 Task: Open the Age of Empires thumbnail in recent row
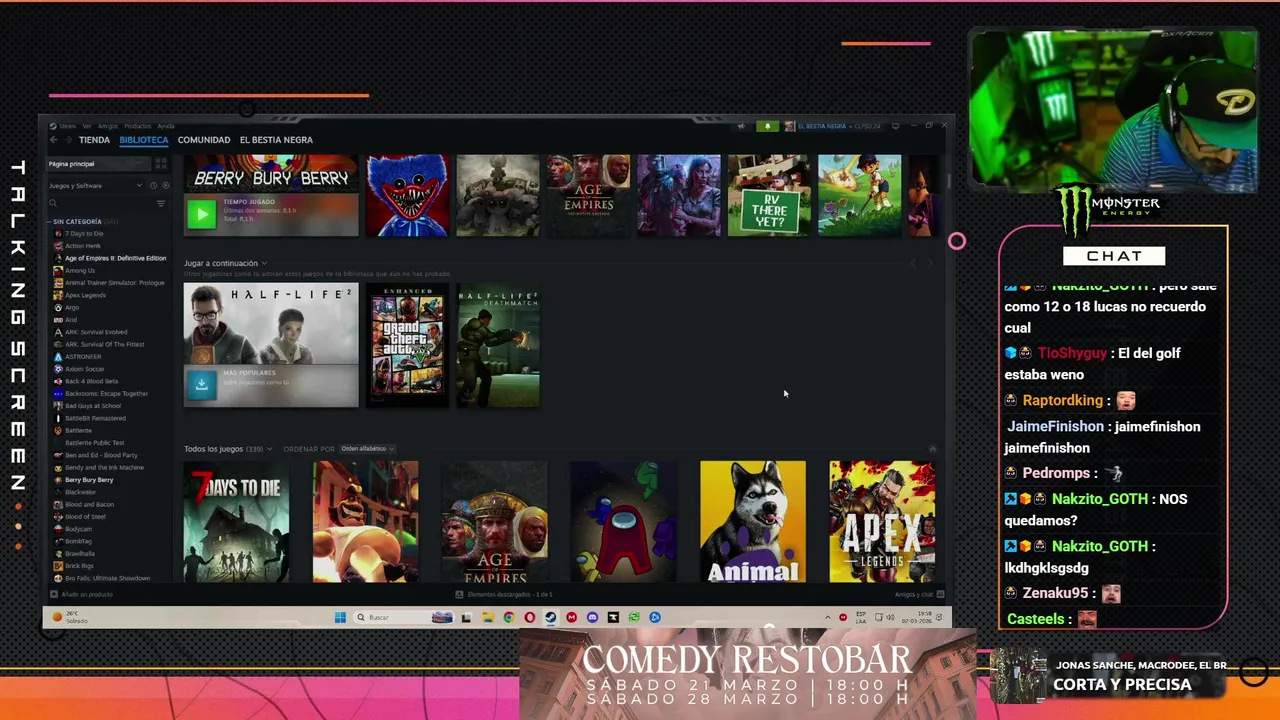[588, 195]
